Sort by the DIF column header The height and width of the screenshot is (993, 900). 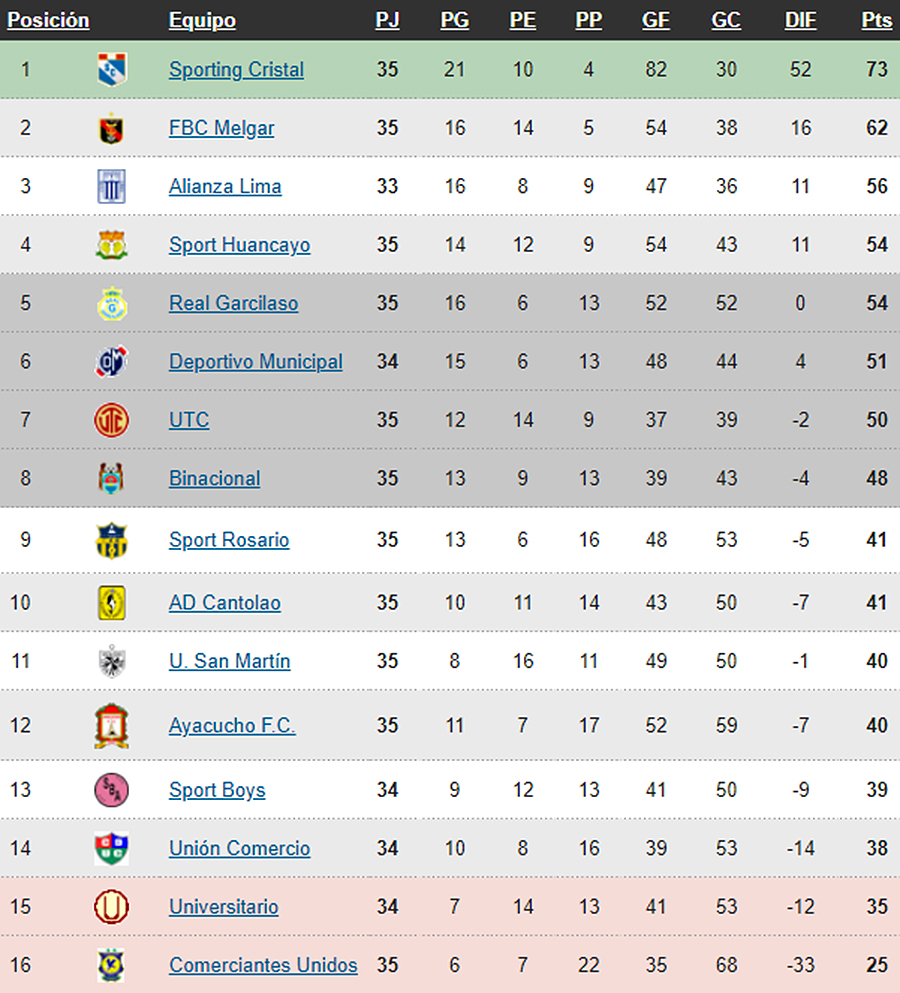(x=800, y=20)
